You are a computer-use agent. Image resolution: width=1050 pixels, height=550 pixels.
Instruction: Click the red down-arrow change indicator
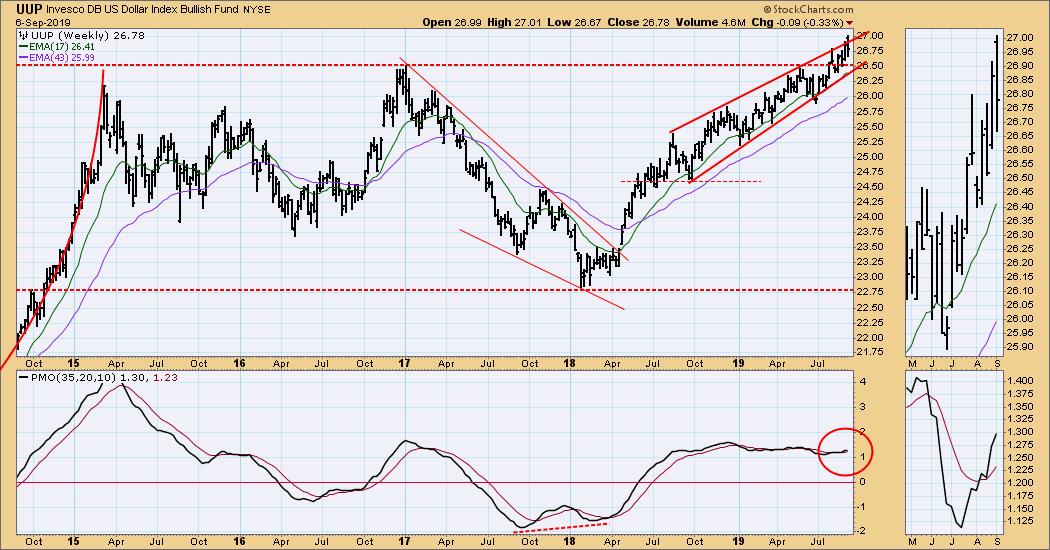(850, 23)
